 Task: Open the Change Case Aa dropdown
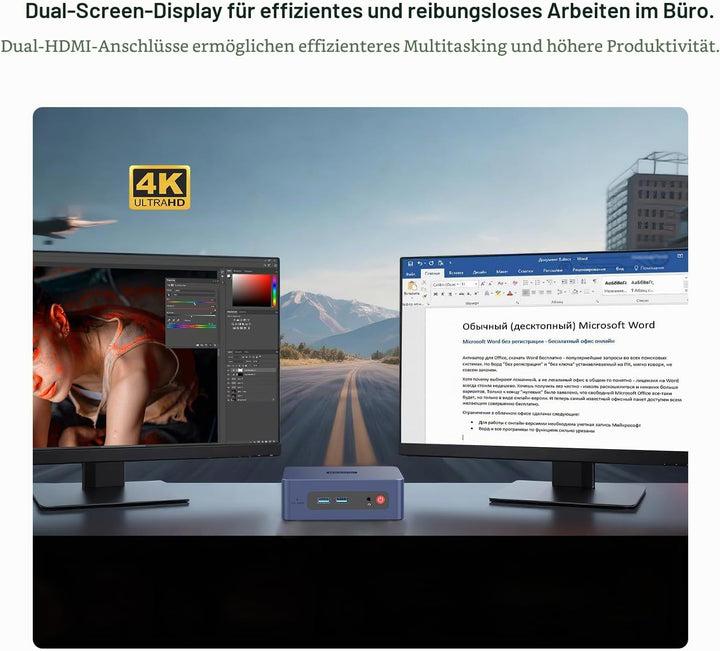coord(501,283)
